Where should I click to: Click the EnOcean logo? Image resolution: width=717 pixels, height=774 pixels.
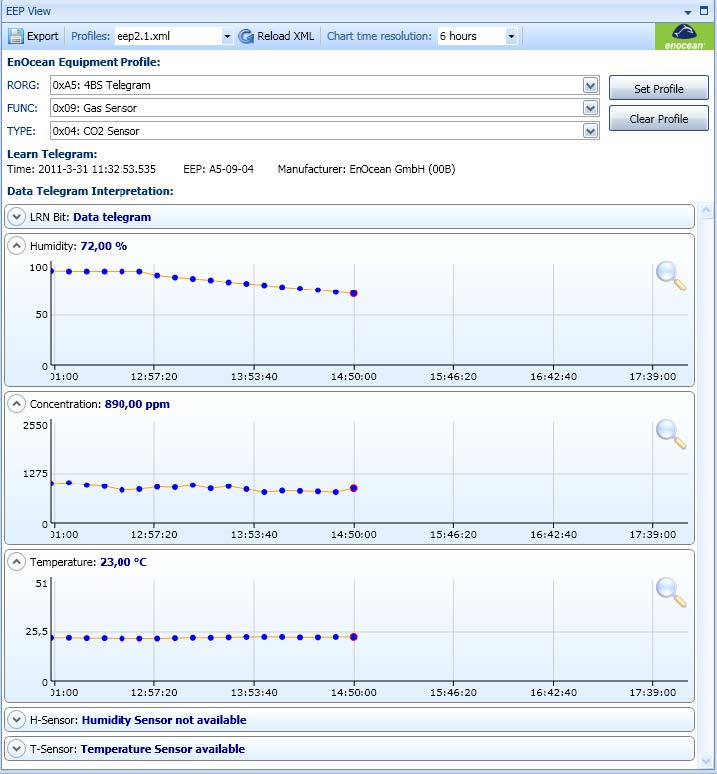pyautogui.click(x=685, y=37)
